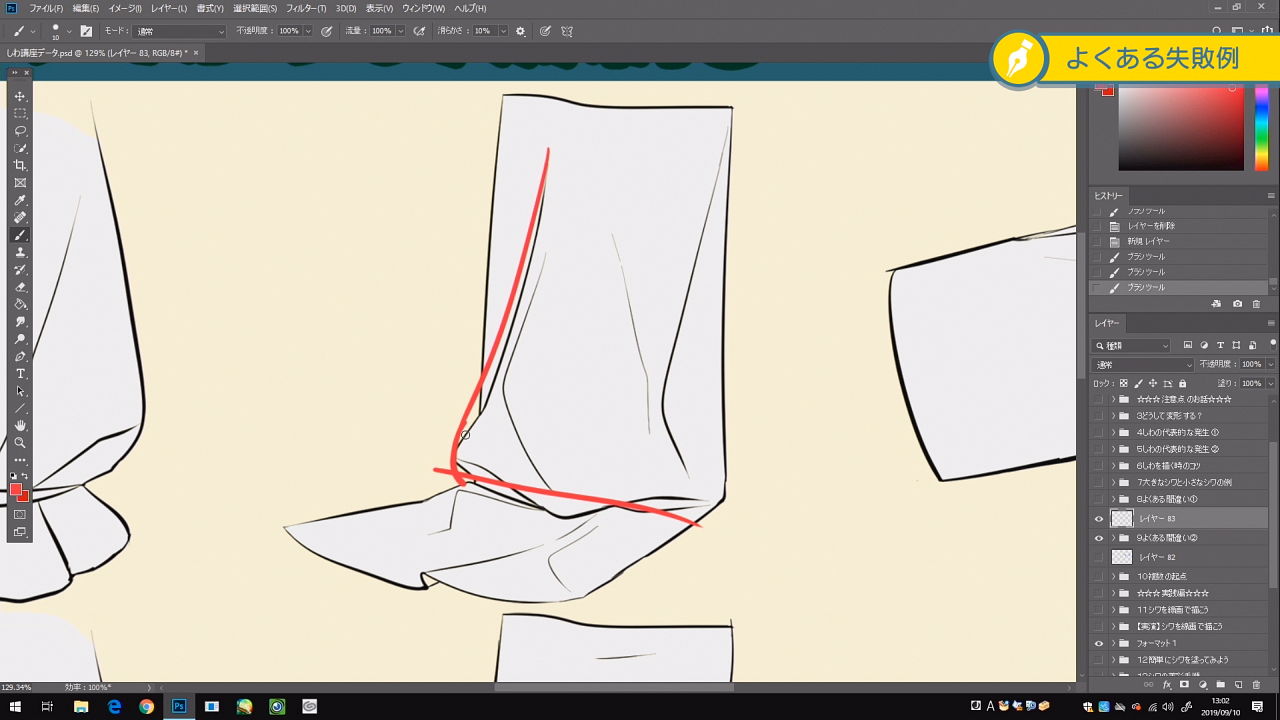The height and width of the screenshot is (720, 1280).
Task: Expand group 6しわを描く時のコツ
Action: tap(1113, 466)
